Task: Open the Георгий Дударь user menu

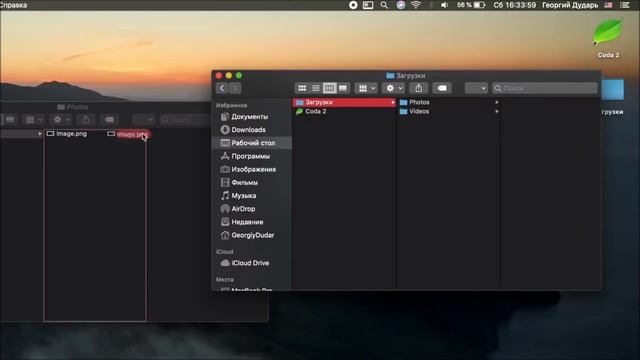Action: [x=570, y=5]
